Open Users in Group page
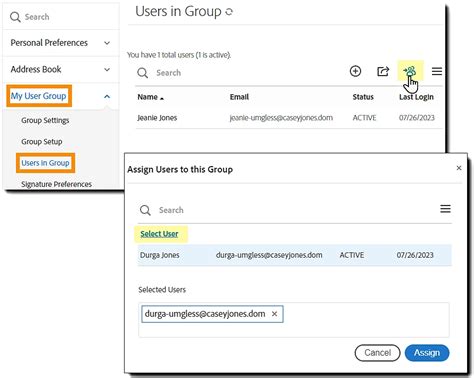The width and height of the screenshot is (474, 378). click(x=45, y=163)
